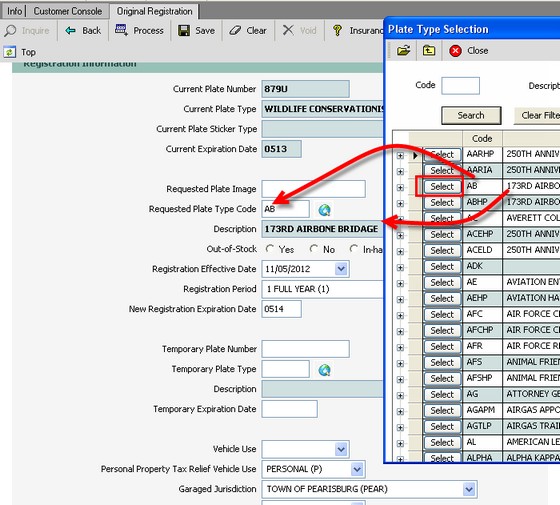Viewport: 560px width, 505px height.
Task: Click Select for plate code AGTLP
Action: [442, 427]
